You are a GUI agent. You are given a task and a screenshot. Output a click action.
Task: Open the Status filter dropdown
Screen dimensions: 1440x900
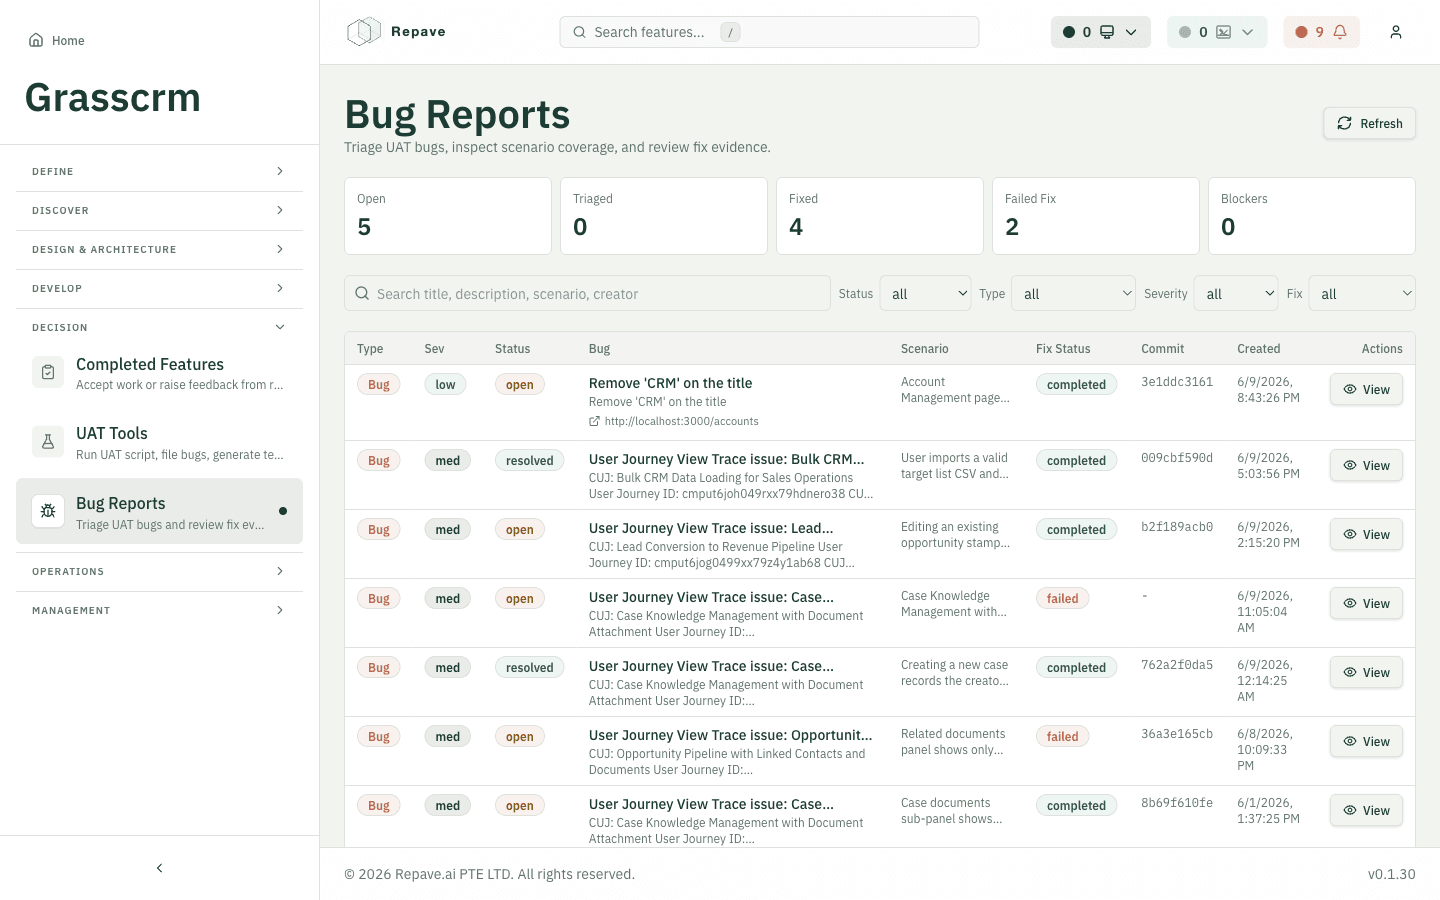(926, 294)
